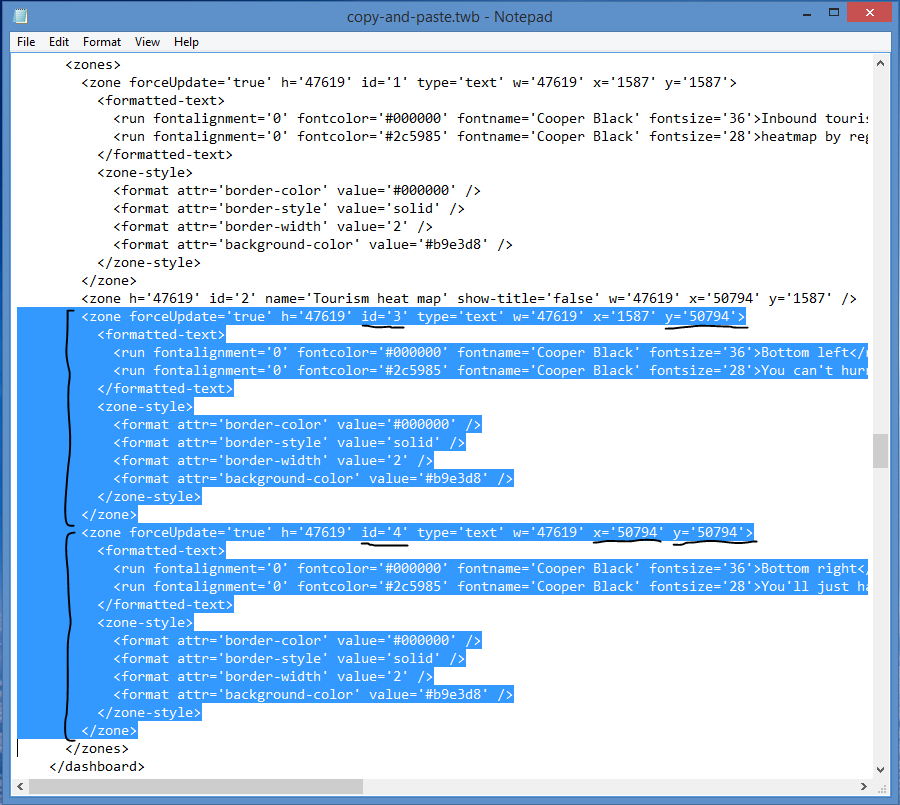
Task: Click the horizontal scrollbar right arrow
Action: click(x=863, y=786)
